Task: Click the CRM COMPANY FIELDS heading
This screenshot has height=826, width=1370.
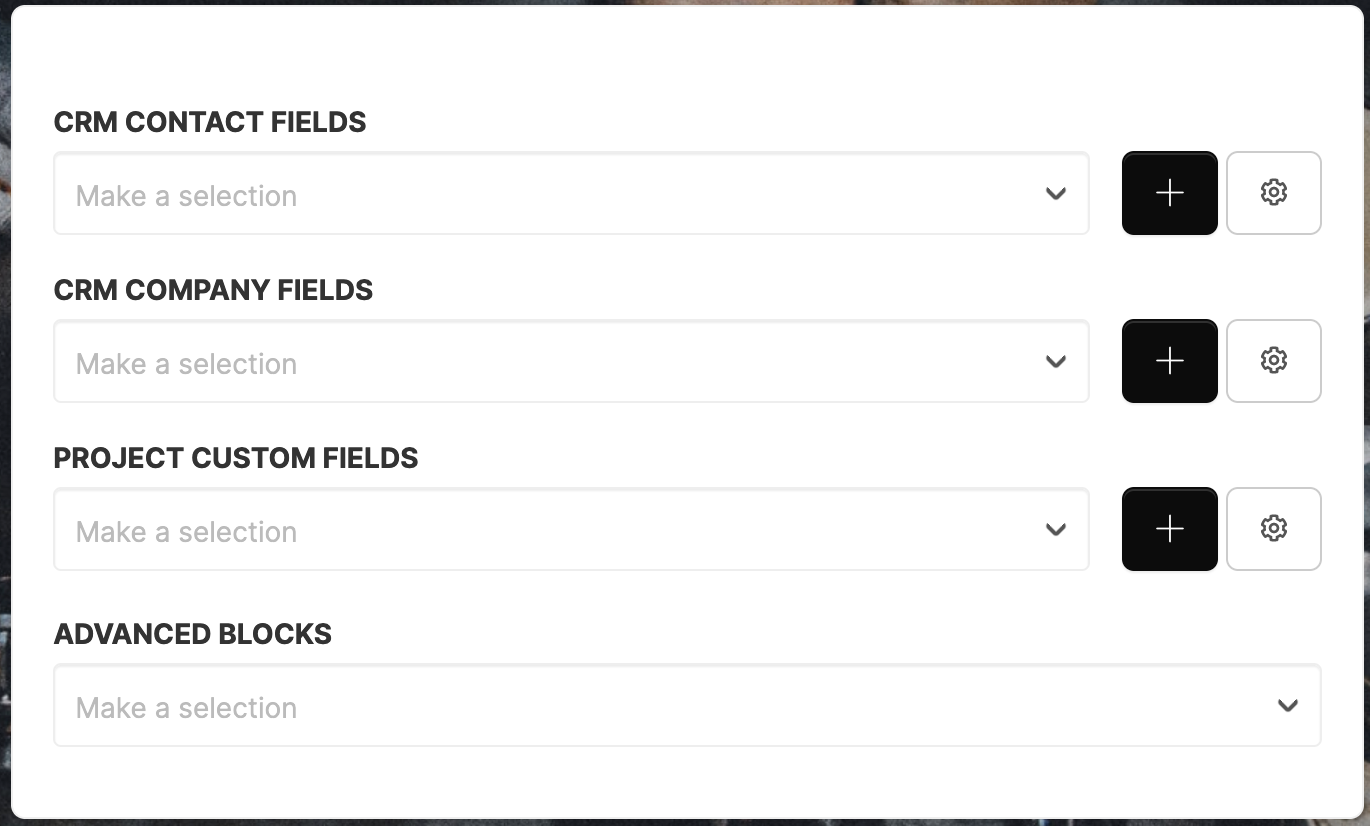Action: point(213,290)
